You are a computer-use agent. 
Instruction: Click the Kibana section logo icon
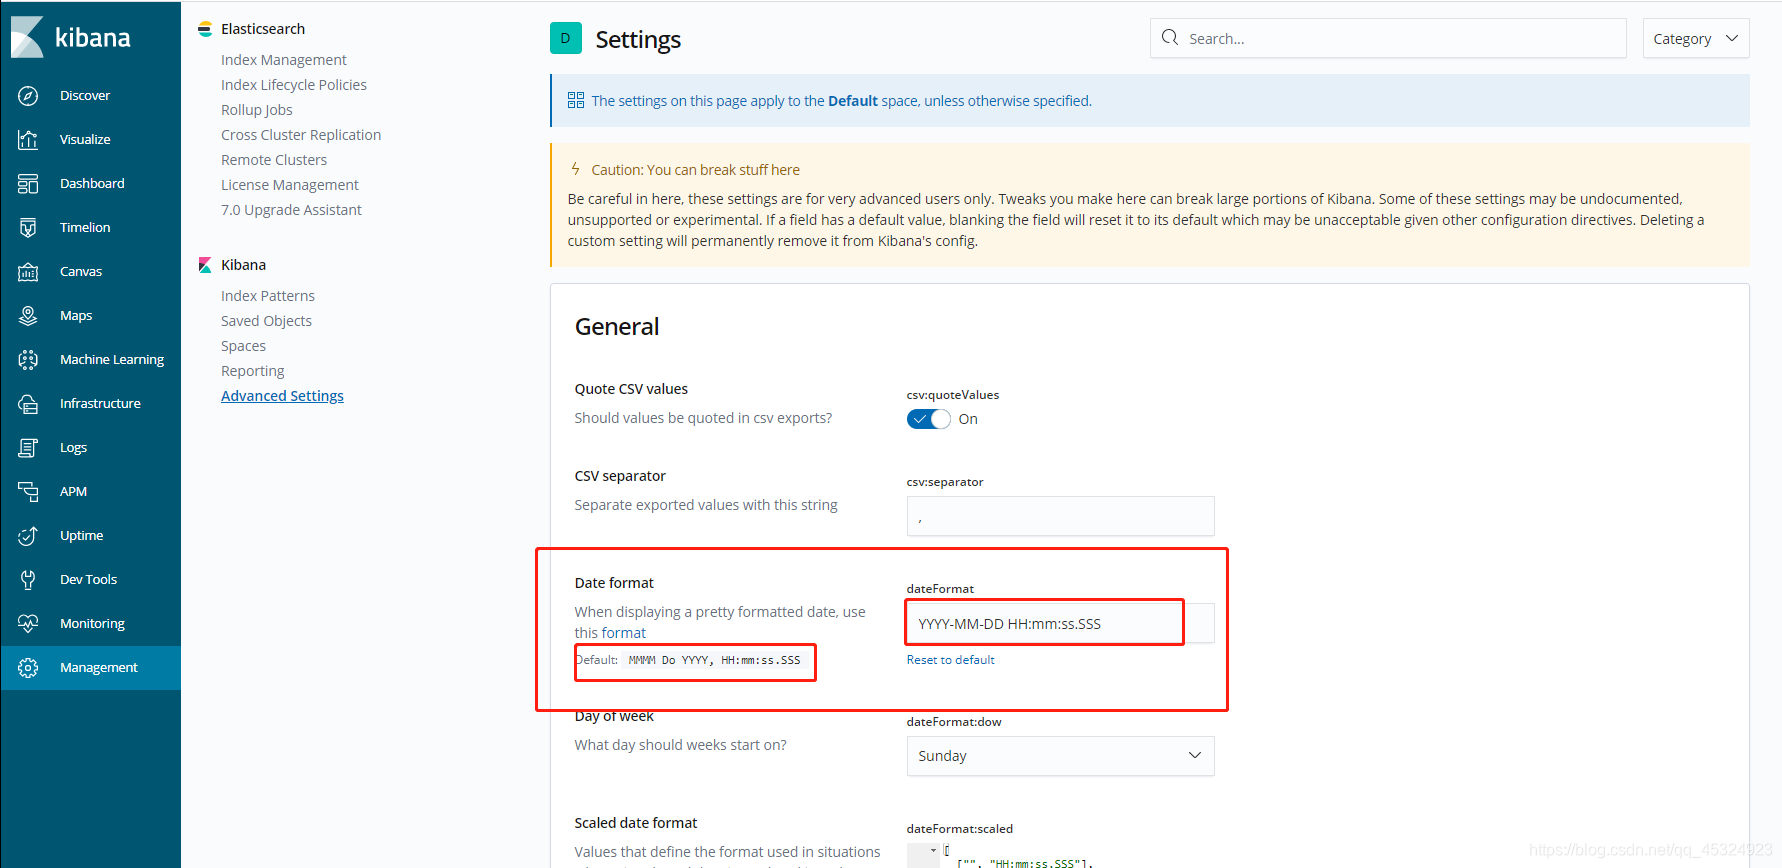tap(205, 265)
